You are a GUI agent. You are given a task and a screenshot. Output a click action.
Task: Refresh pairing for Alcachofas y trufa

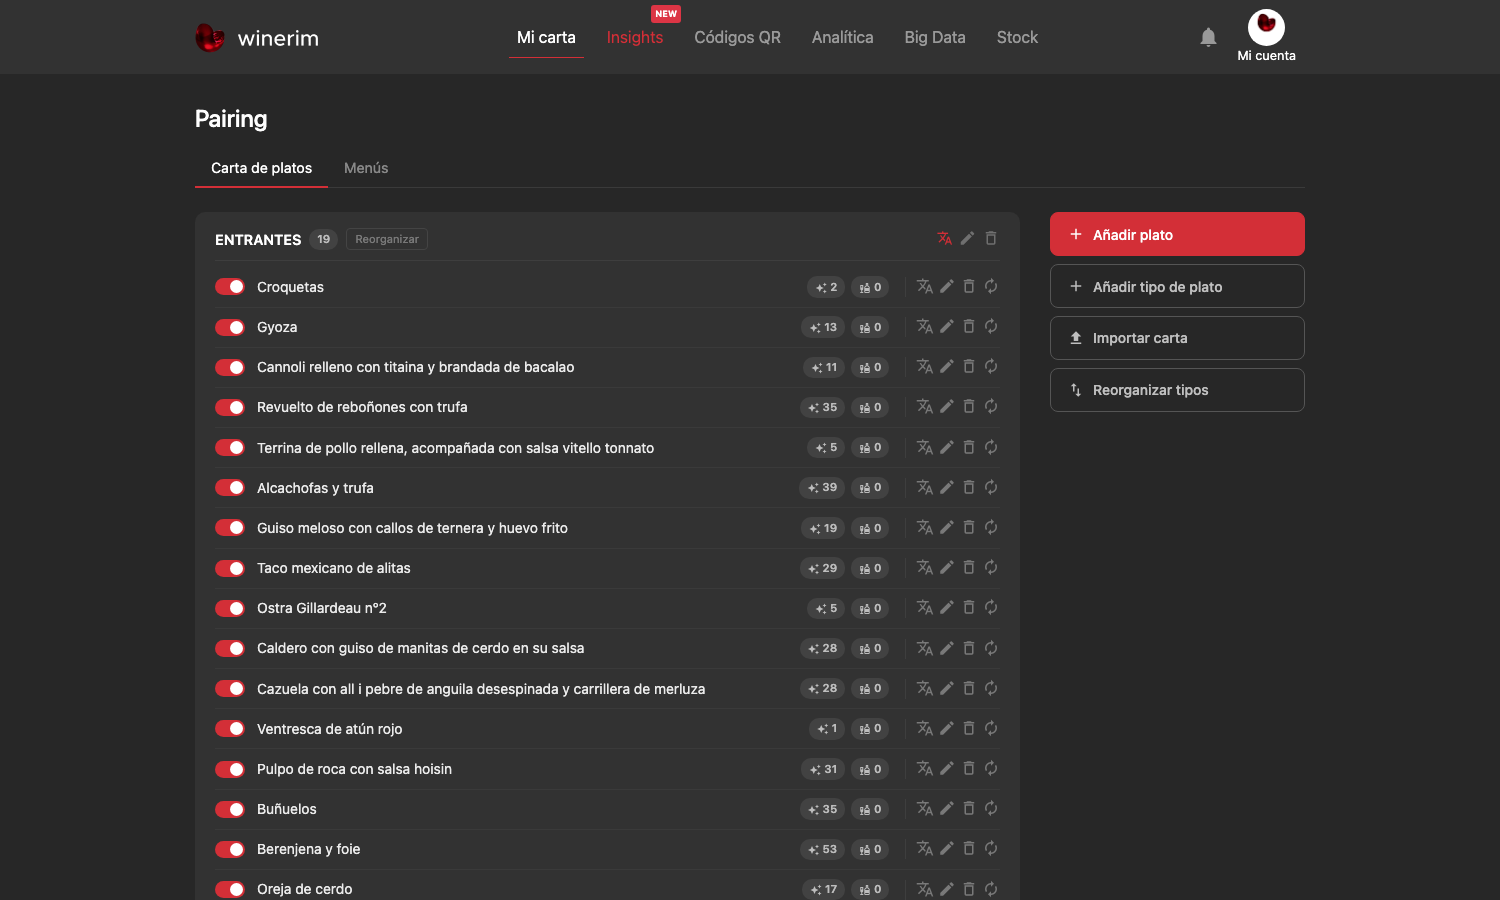pos(991,487)
